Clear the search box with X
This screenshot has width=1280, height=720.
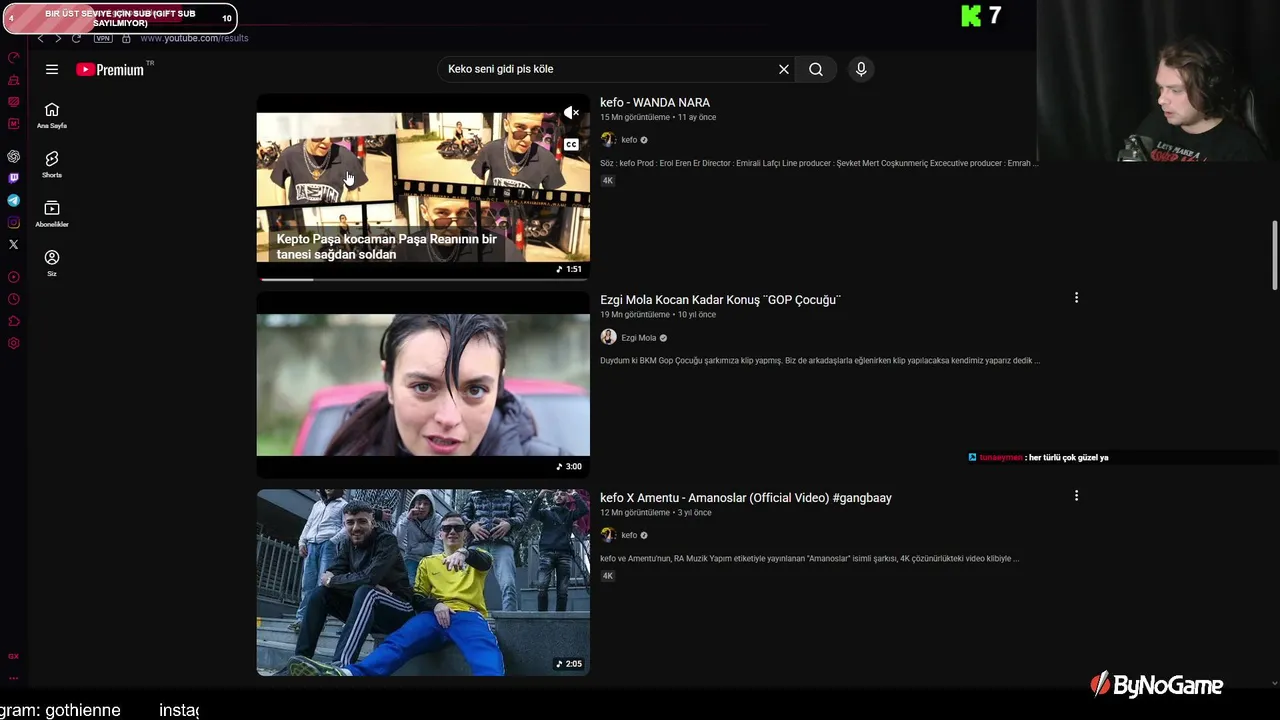point(784,69)
